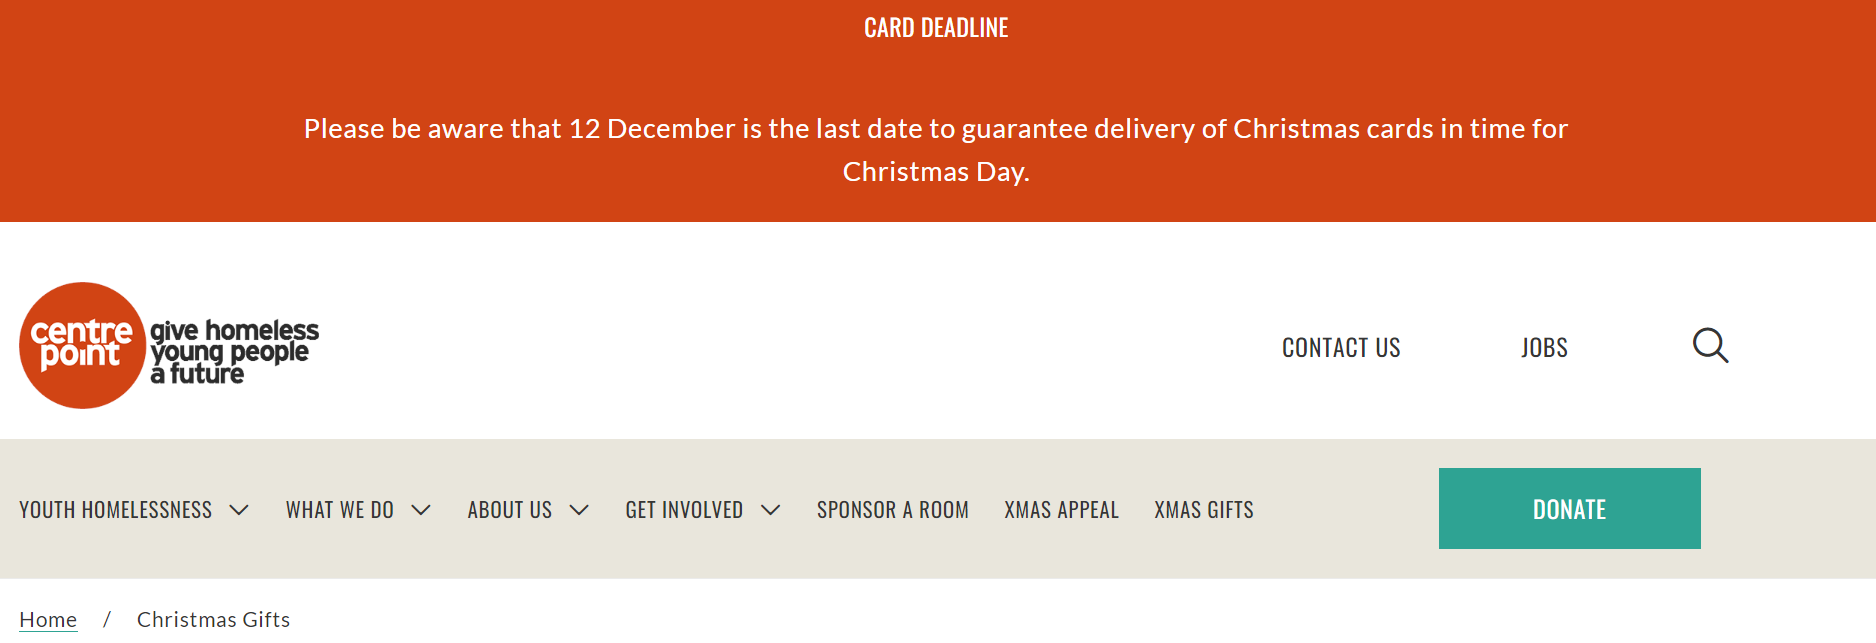Expand the What We Do chevron
Viewport: 1876px width, 643px height.
(x=421, y=510)
